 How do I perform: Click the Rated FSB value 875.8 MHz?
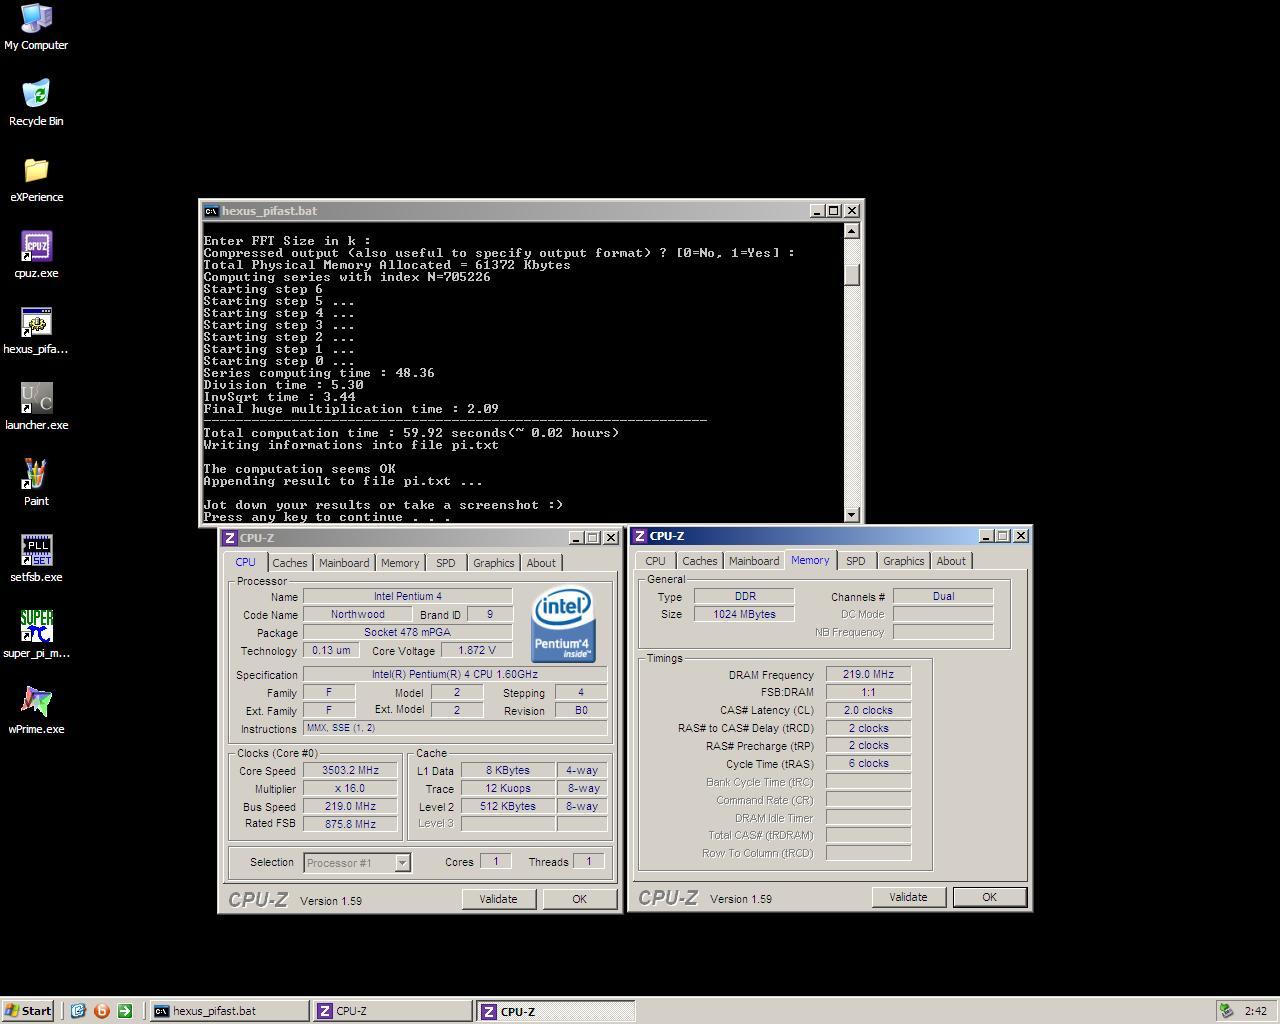pos(350,825)
